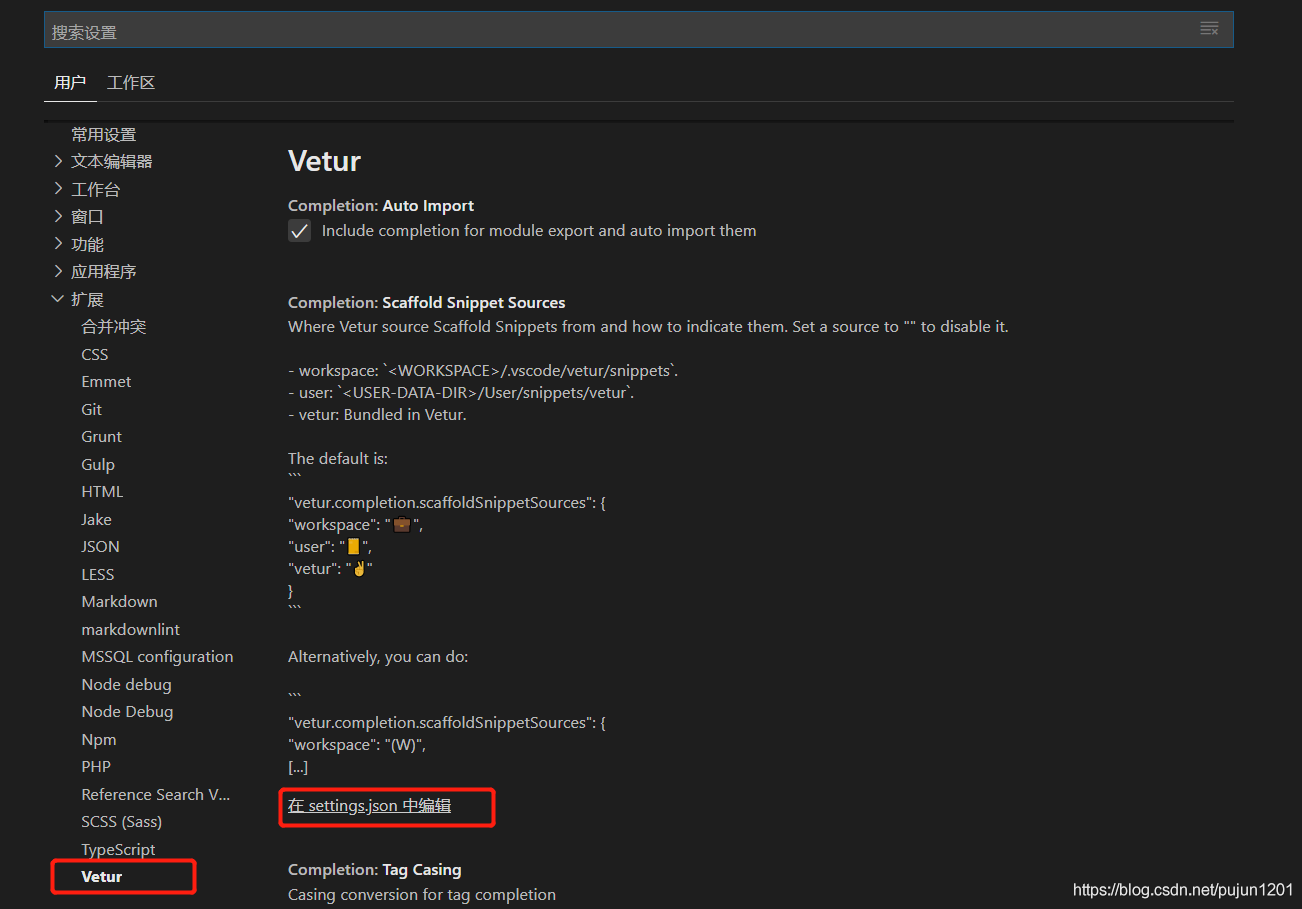Open TypeScript extension settings
The height and width of the screenshot is (909, 1302).
pyautogui.click(x=118, y=849)
